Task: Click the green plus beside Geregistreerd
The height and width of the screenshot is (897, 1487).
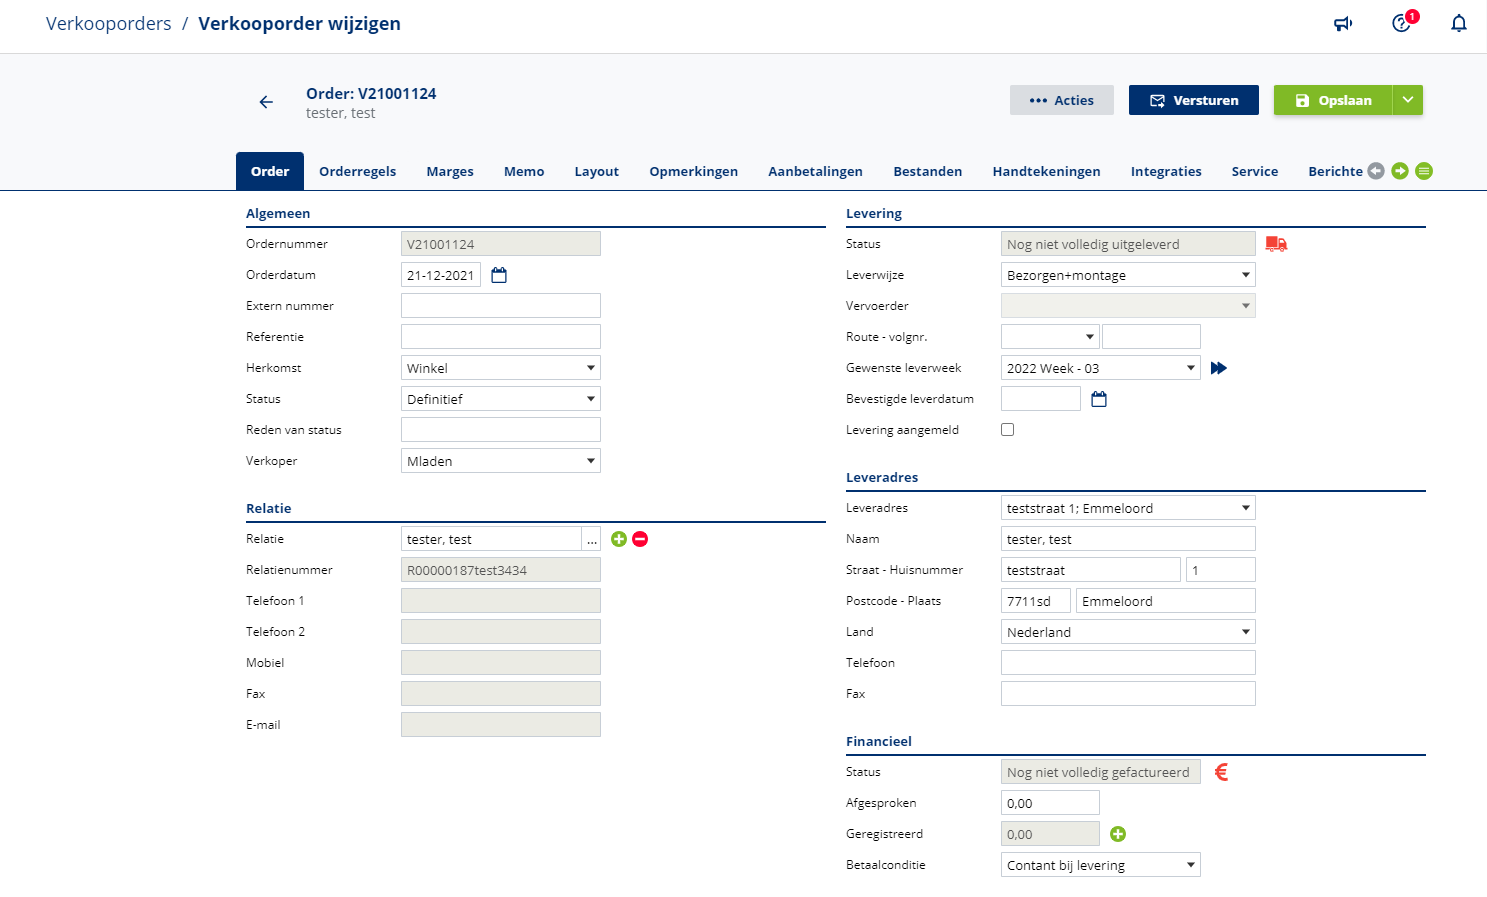Action: [x=1118, y=834]
